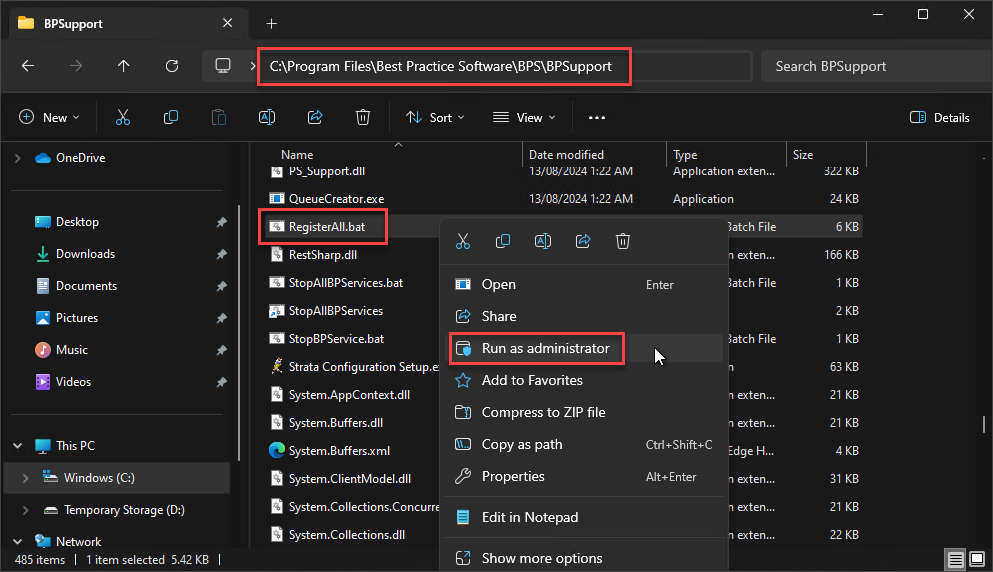Collapse the This PC tree node
Viewport: 993px width, 572px height.
click(x=18, y=446)
